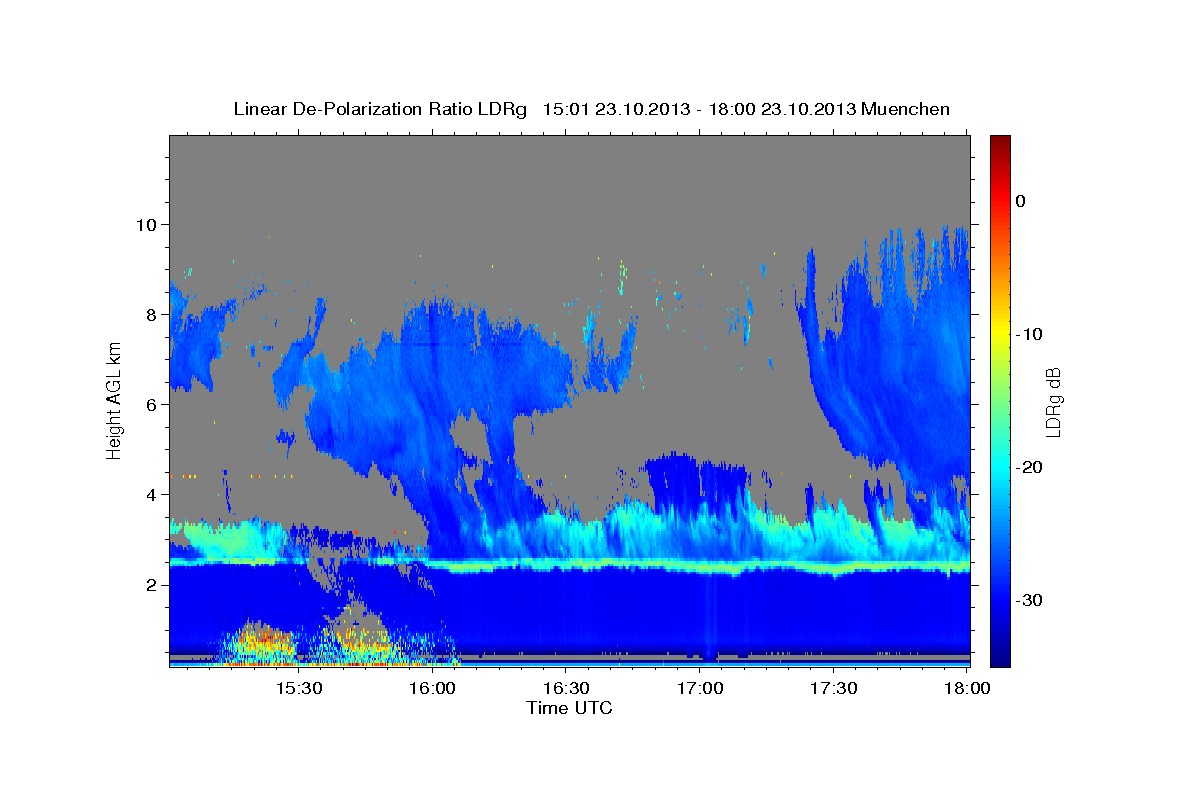Click the 18:00 time tick label
This screenshot has width=1200, height=800.
[966, 689]
